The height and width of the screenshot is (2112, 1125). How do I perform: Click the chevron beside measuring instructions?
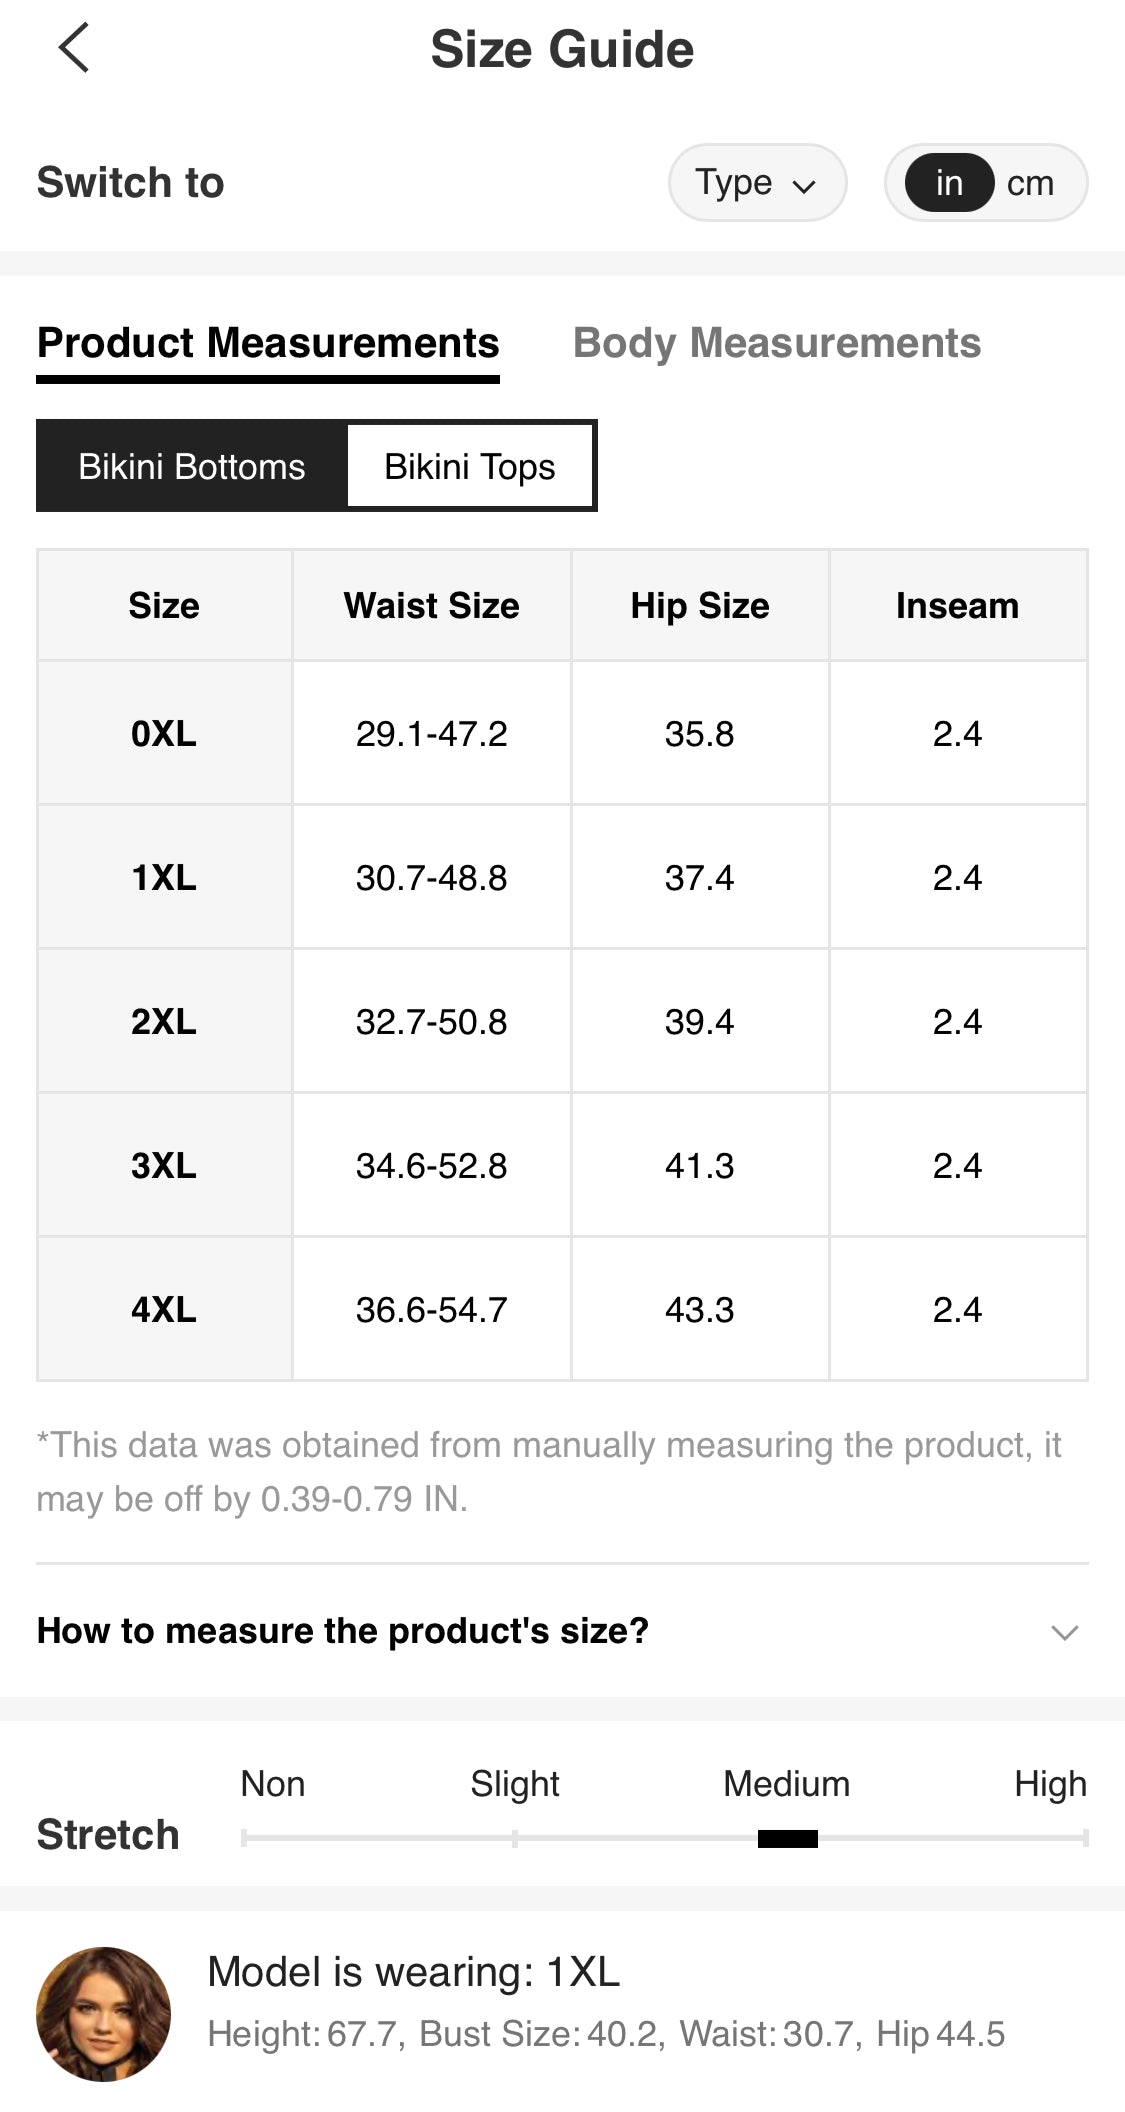(x=1064, y=1632)
